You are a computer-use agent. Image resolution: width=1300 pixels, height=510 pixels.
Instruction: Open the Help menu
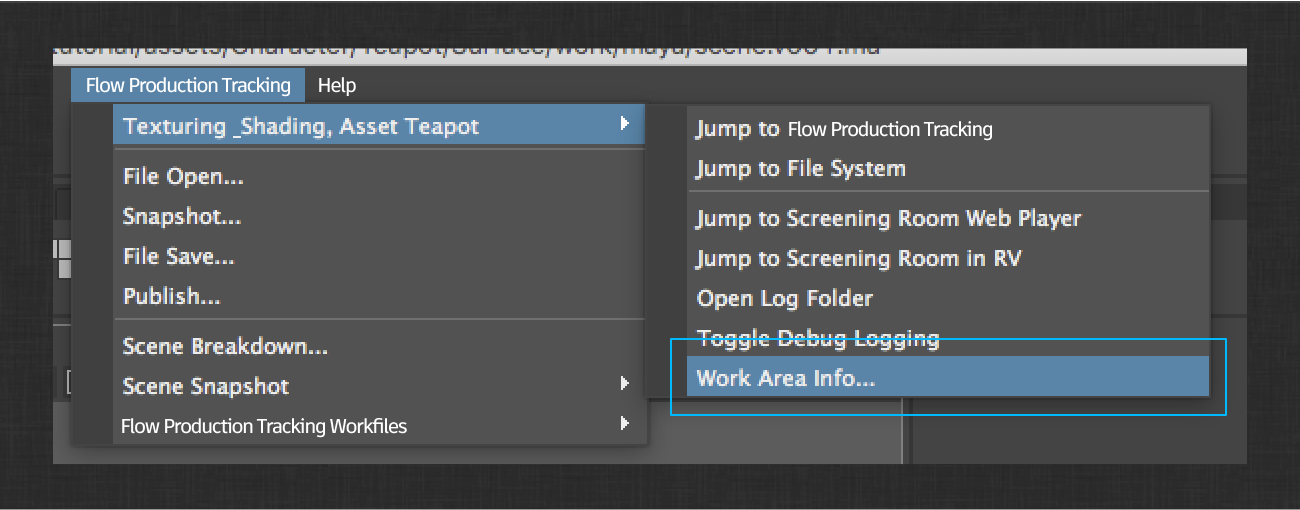[337, 86]
